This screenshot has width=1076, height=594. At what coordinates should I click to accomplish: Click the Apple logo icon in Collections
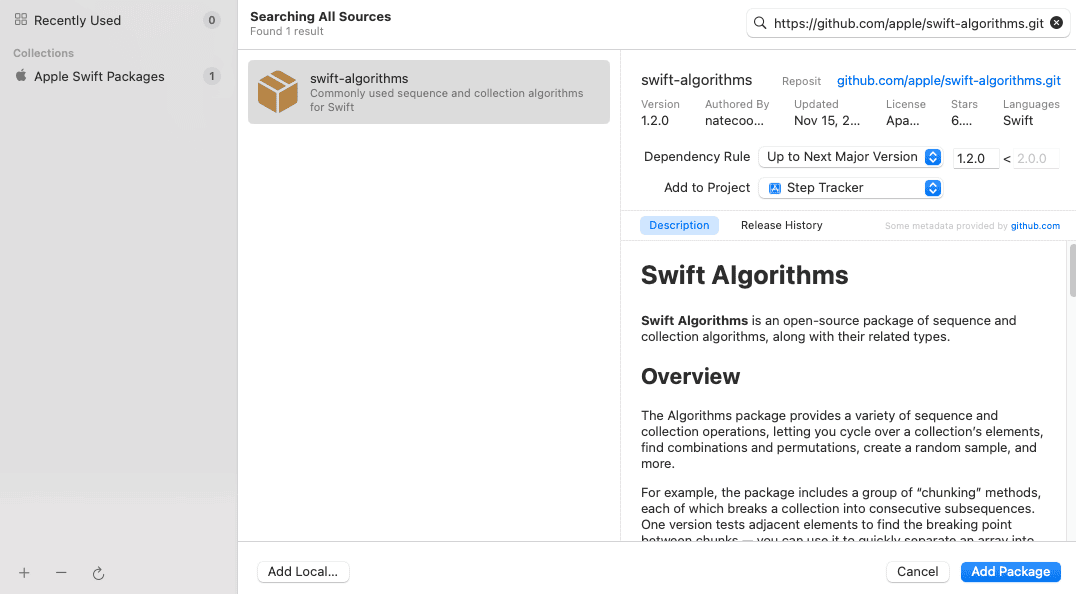[21, 75]
